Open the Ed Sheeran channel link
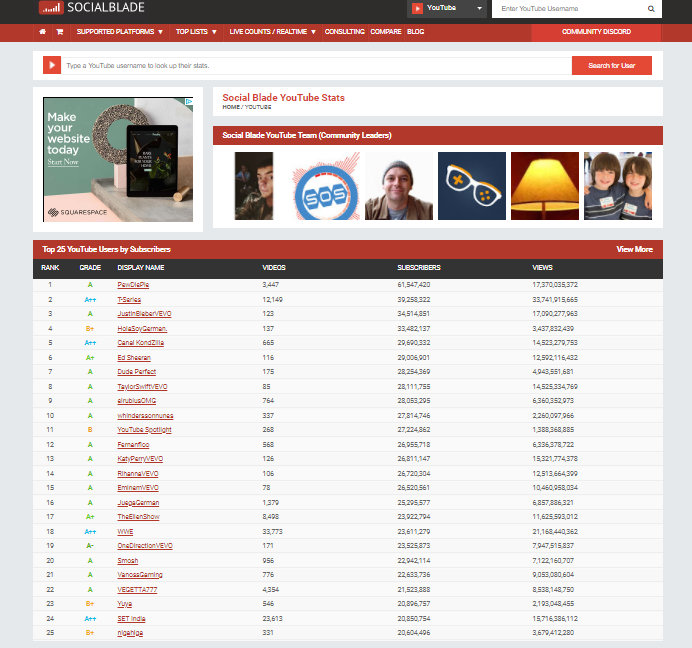Image resolution: width=692 pixels, height=648 pixels. (134, 358)
